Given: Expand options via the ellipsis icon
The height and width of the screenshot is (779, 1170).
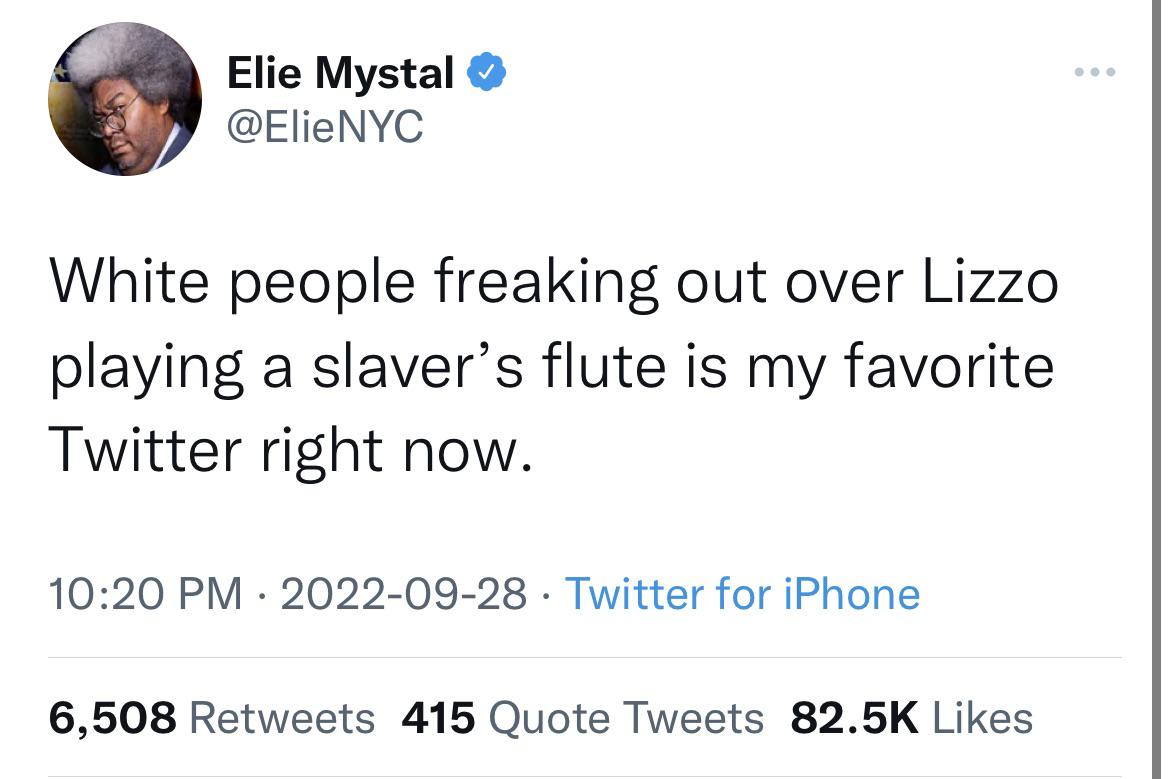Looking at the screenshot, I should pyautogui.click(x=1096, y=71).
